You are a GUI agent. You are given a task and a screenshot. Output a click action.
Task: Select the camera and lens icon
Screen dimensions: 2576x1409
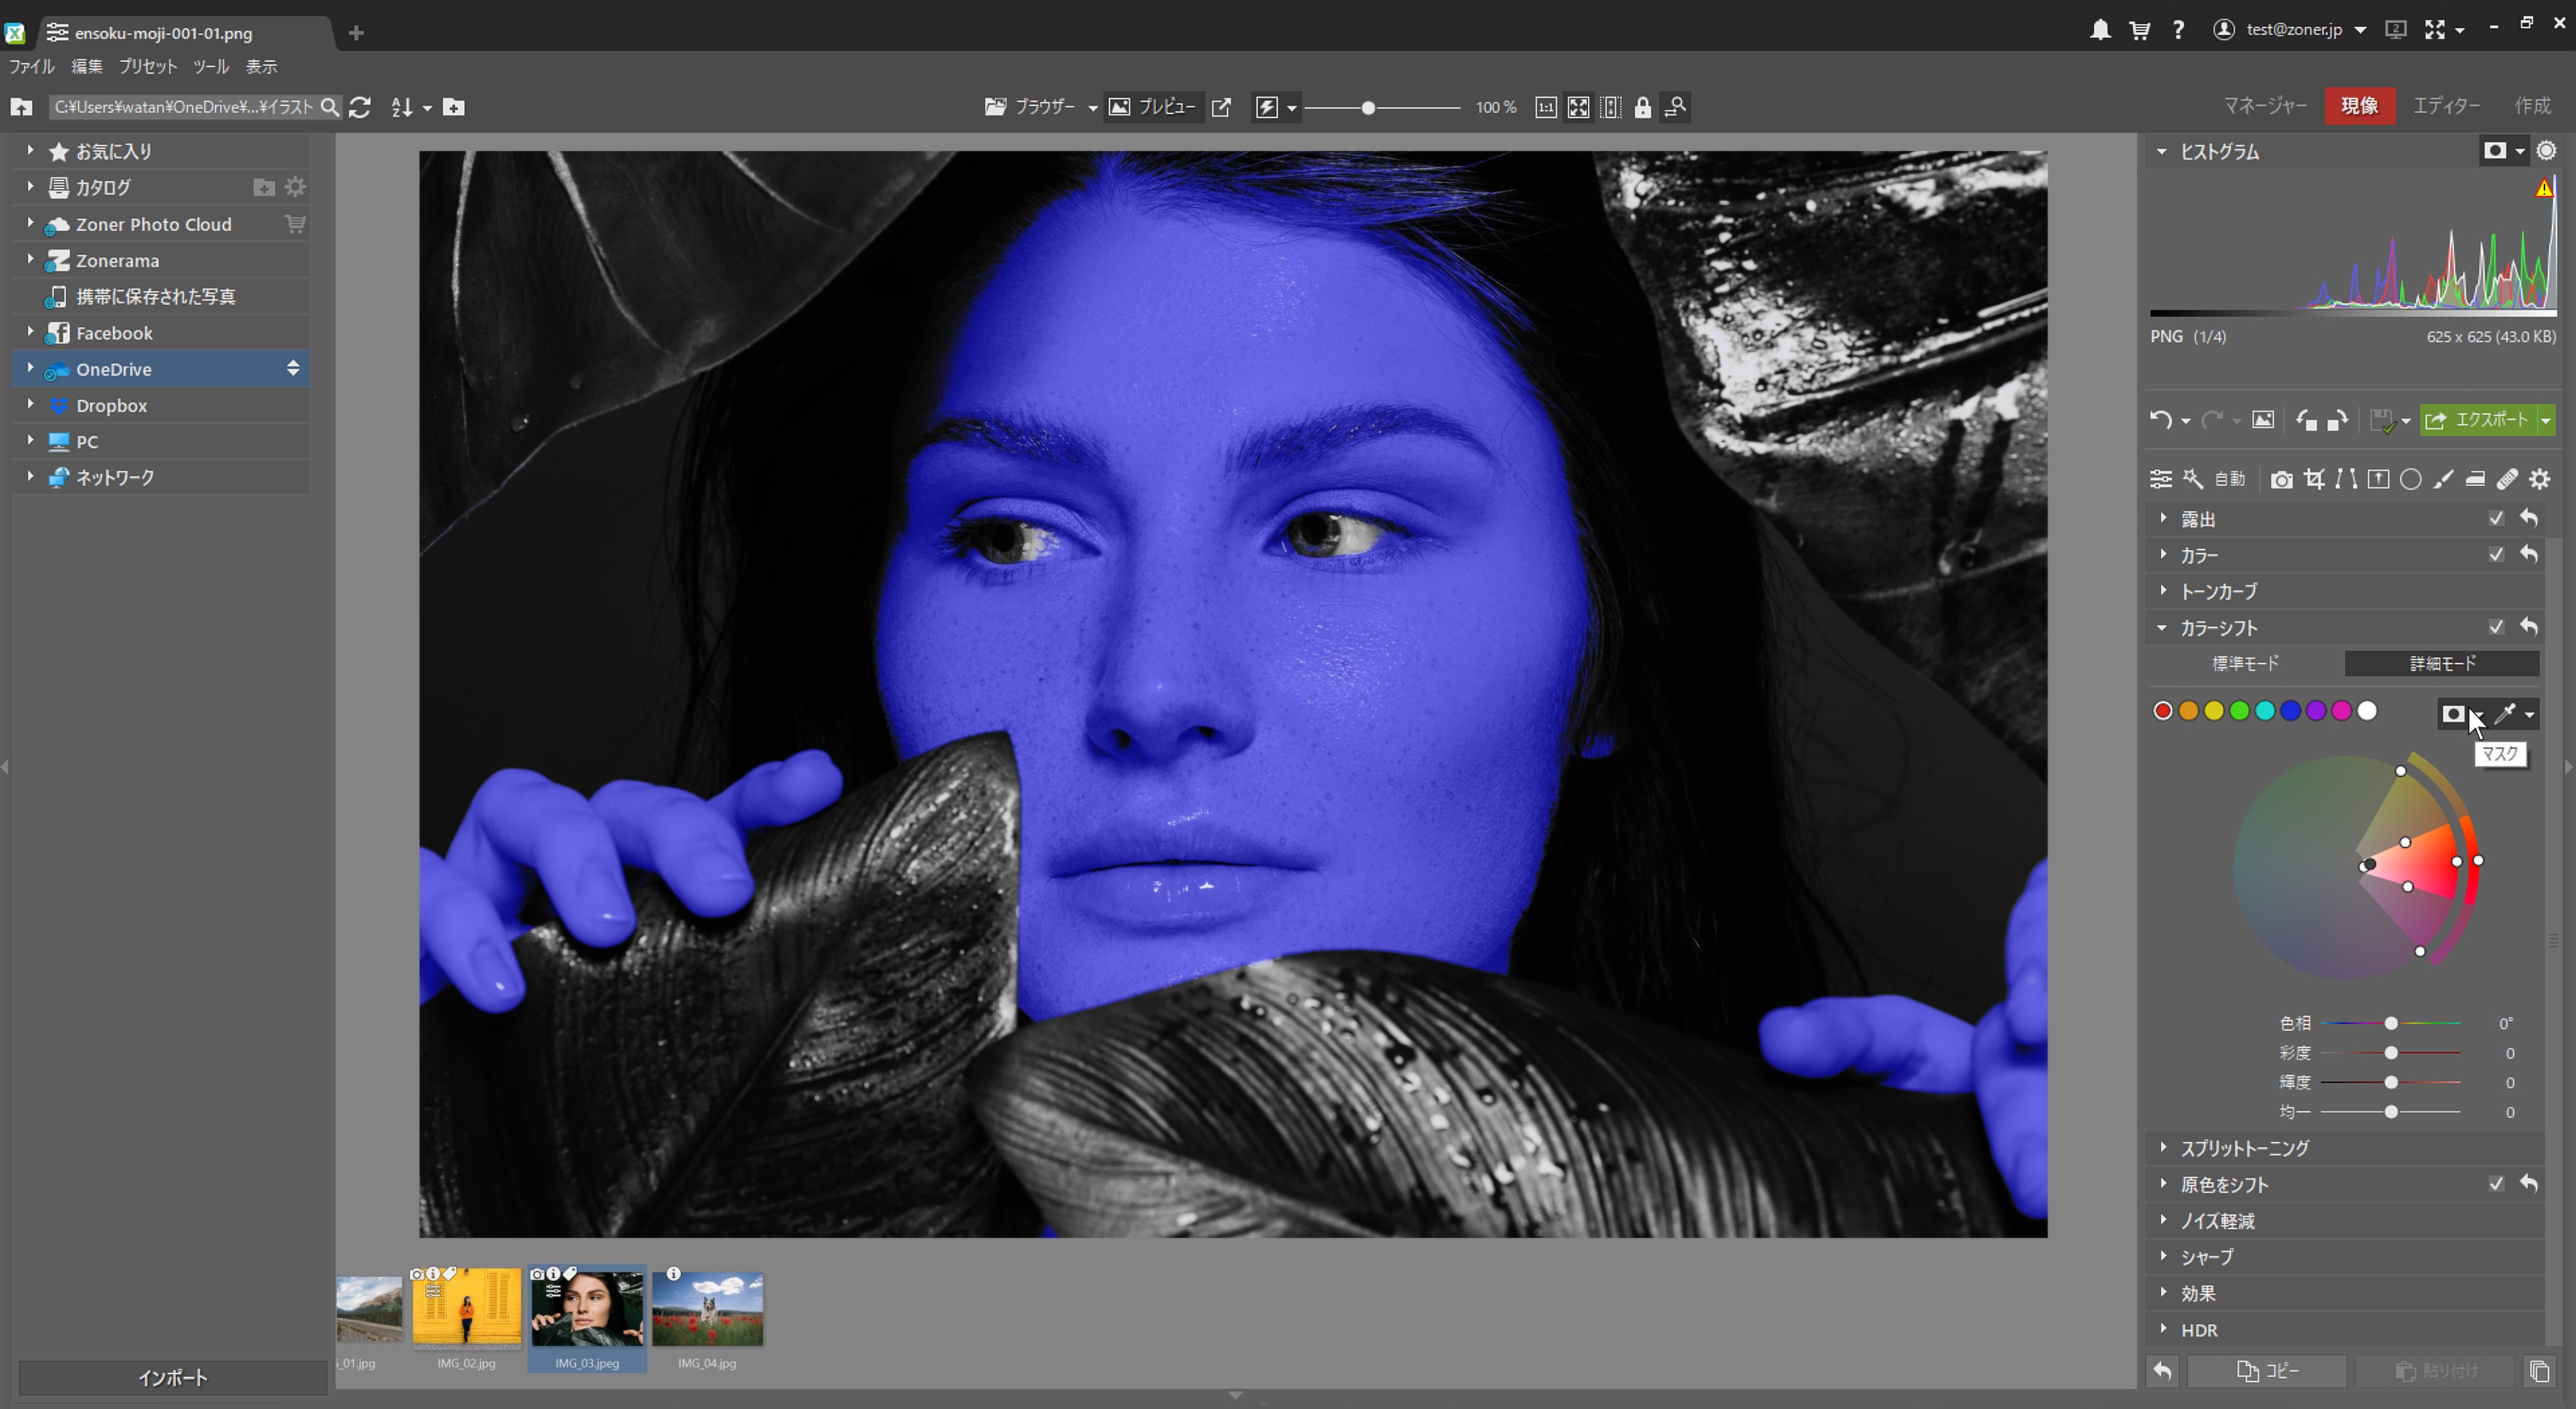pos(2281,480)
